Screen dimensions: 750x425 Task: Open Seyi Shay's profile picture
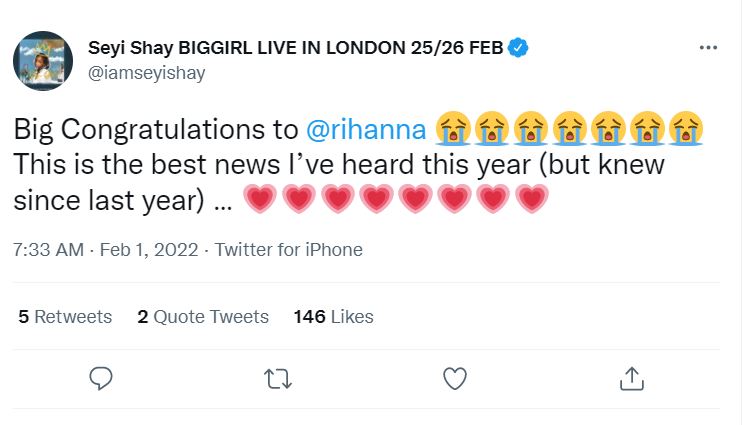coord(43,60)
